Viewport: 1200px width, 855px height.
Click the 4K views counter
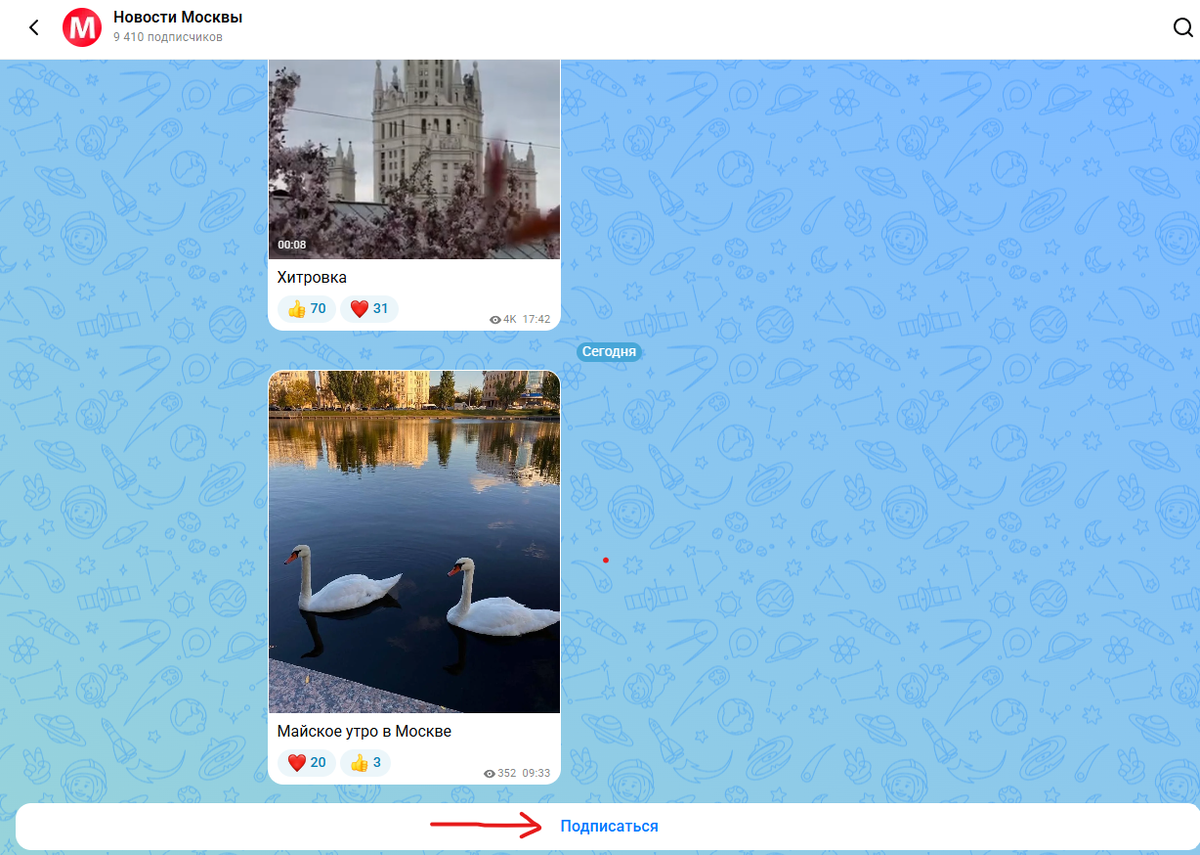503,319
